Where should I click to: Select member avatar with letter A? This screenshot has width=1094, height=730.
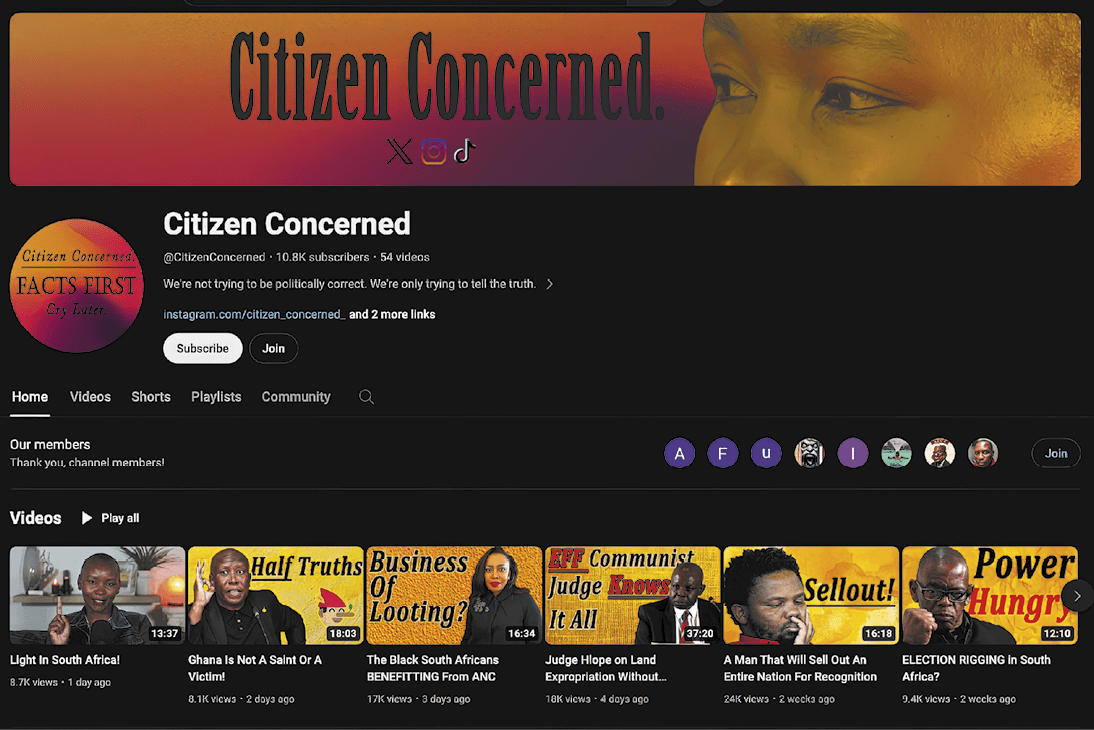(680, 454)
